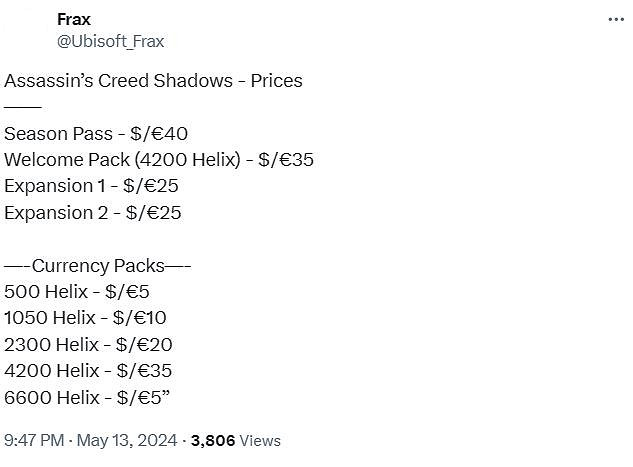The height and width of the screenshot is (467, 633).
Task: Select the Expansion 2 price line
Action: 93,212
